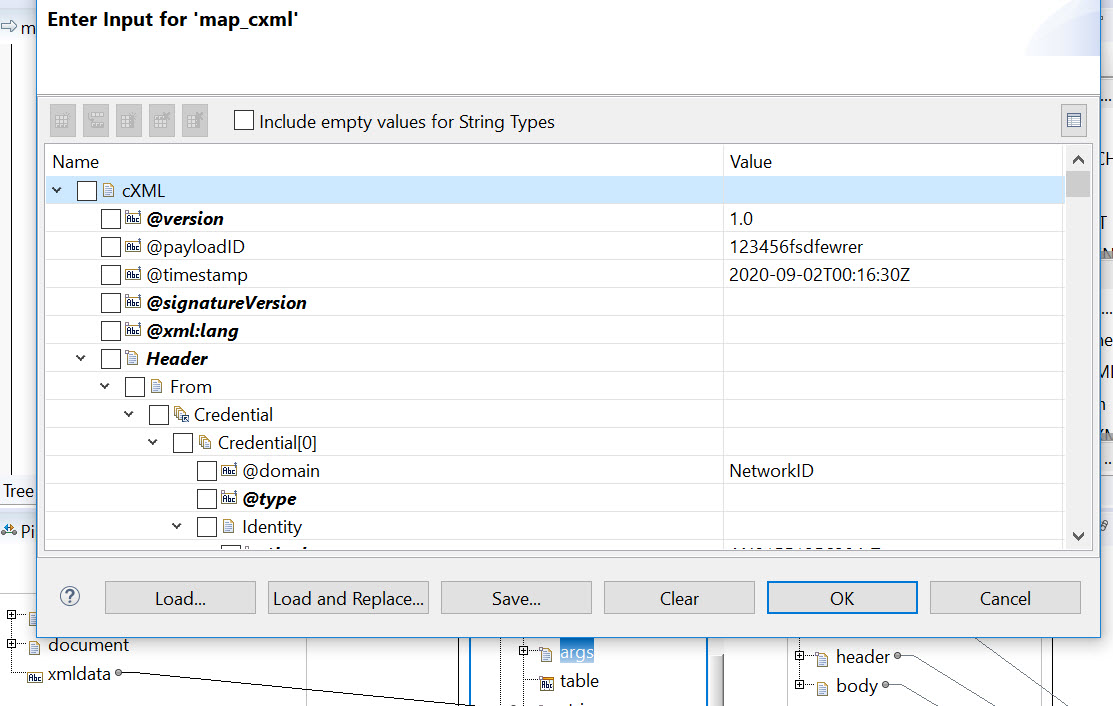The width and height of the screenshot is (1113, 706).
Task: Tick the @domain checkbox
Action: 207,470
